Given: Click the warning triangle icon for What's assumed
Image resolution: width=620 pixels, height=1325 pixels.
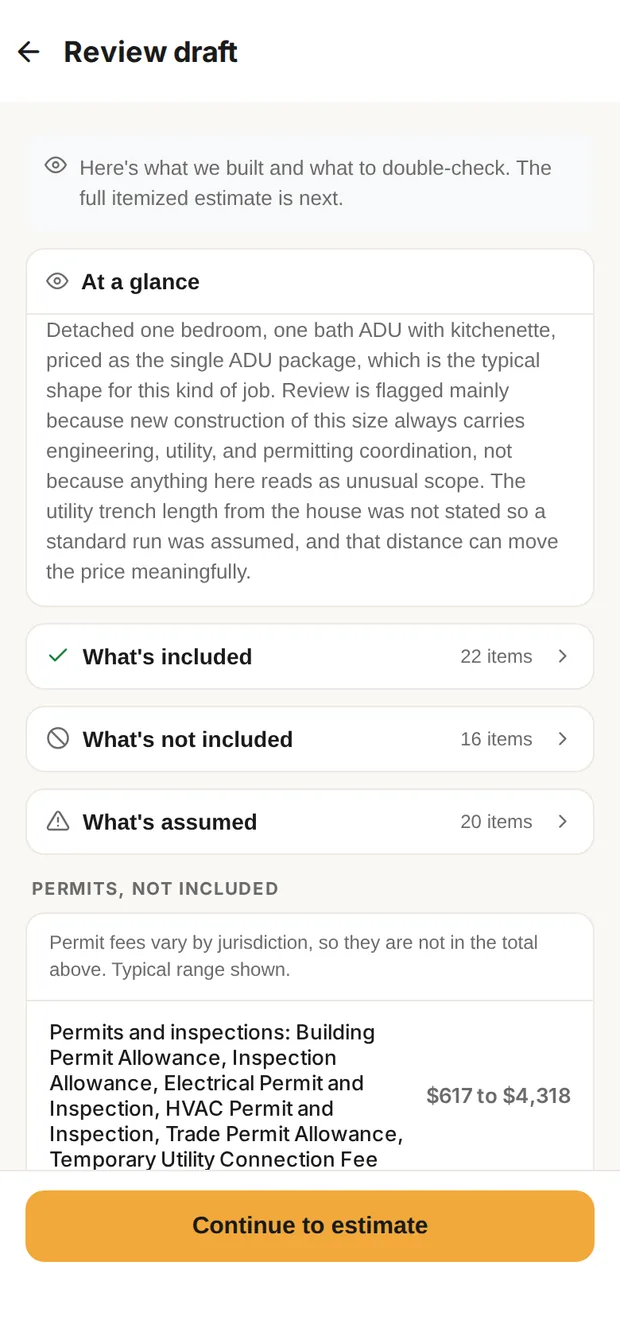Looking at the screenshot, I should 58,821.
